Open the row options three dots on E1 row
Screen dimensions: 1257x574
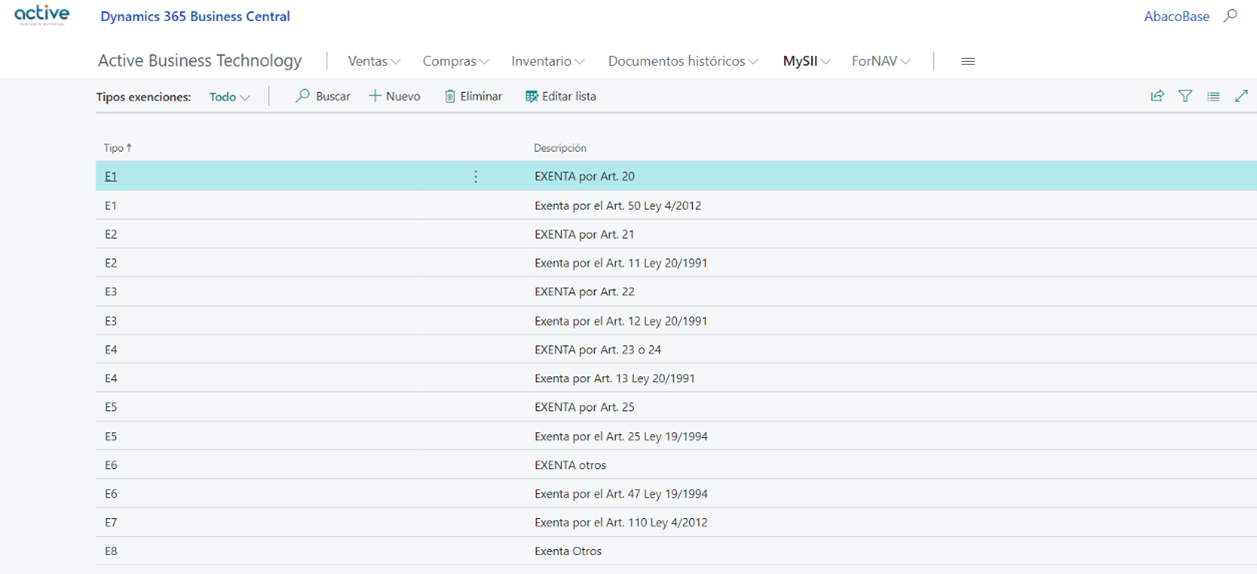click(475, 177)
